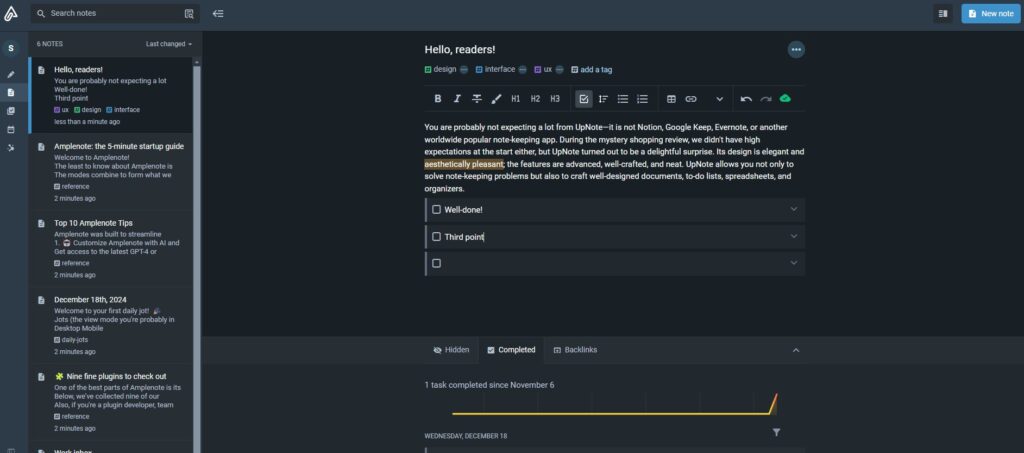Set heading level H1
Image resolution: width=1024 pixels, height=453 pixels.
coord(516,99)
